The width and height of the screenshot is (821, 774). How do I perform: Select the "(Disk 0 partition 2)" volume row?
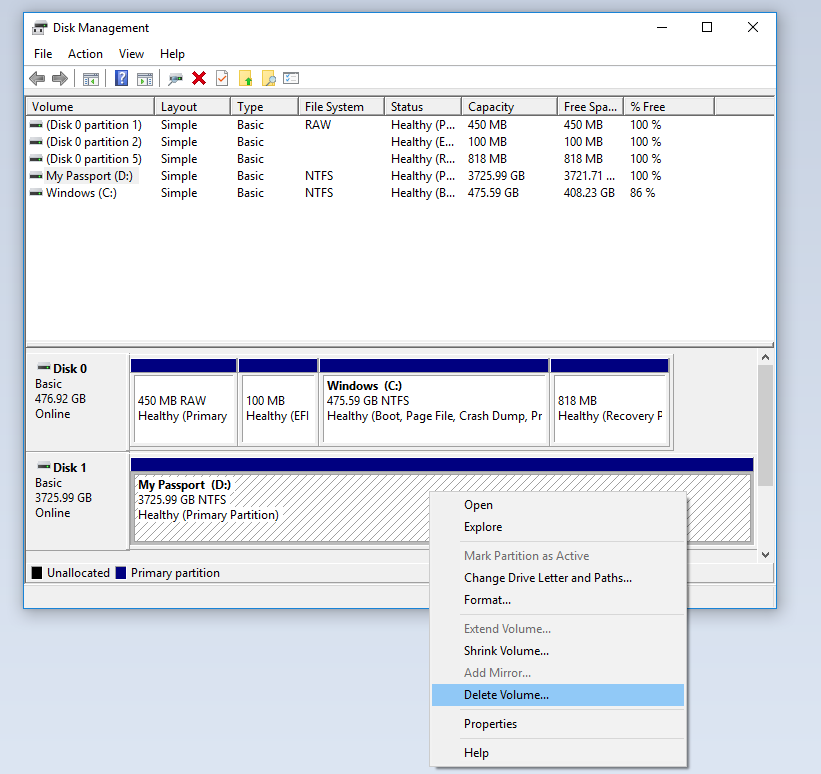pos(94,142)
